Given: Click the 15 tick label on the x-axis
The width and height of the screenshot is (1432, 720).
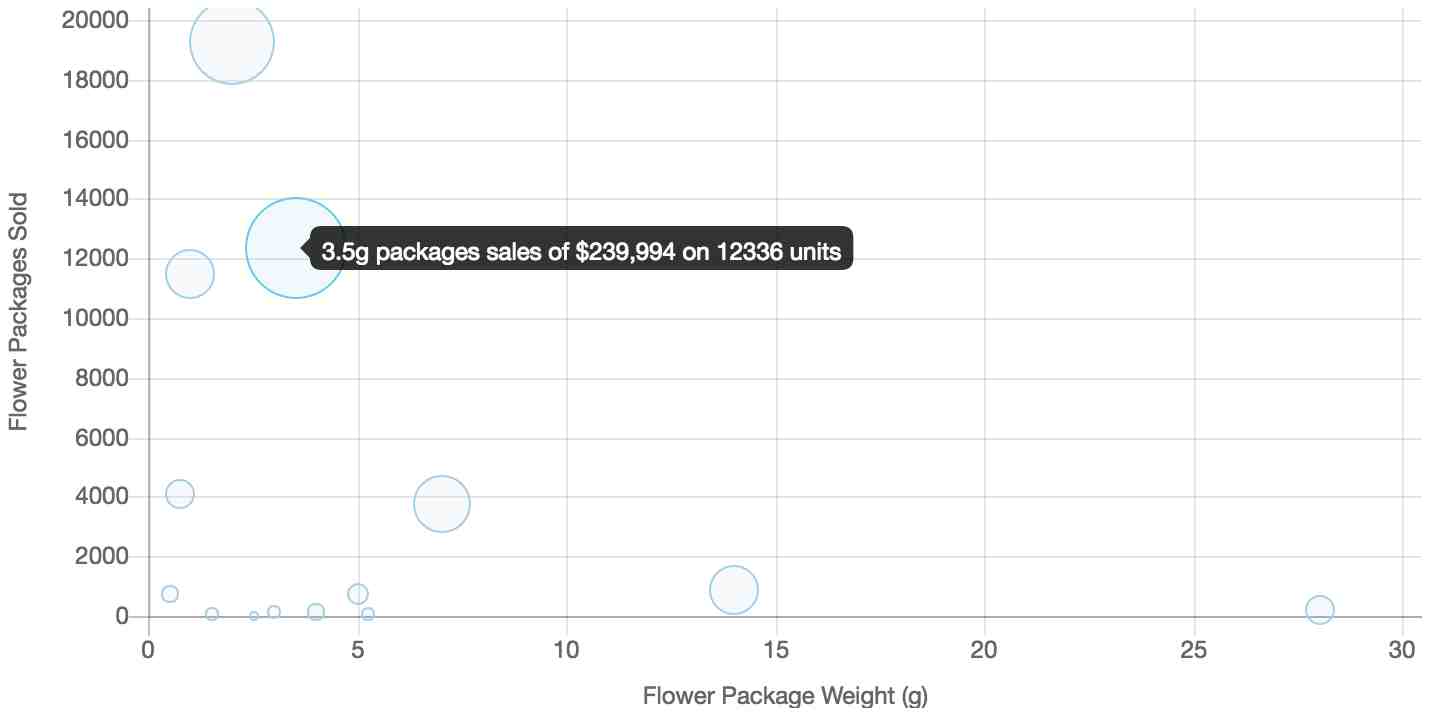Looking at the screenshot, I should click(x=776, y=650).
